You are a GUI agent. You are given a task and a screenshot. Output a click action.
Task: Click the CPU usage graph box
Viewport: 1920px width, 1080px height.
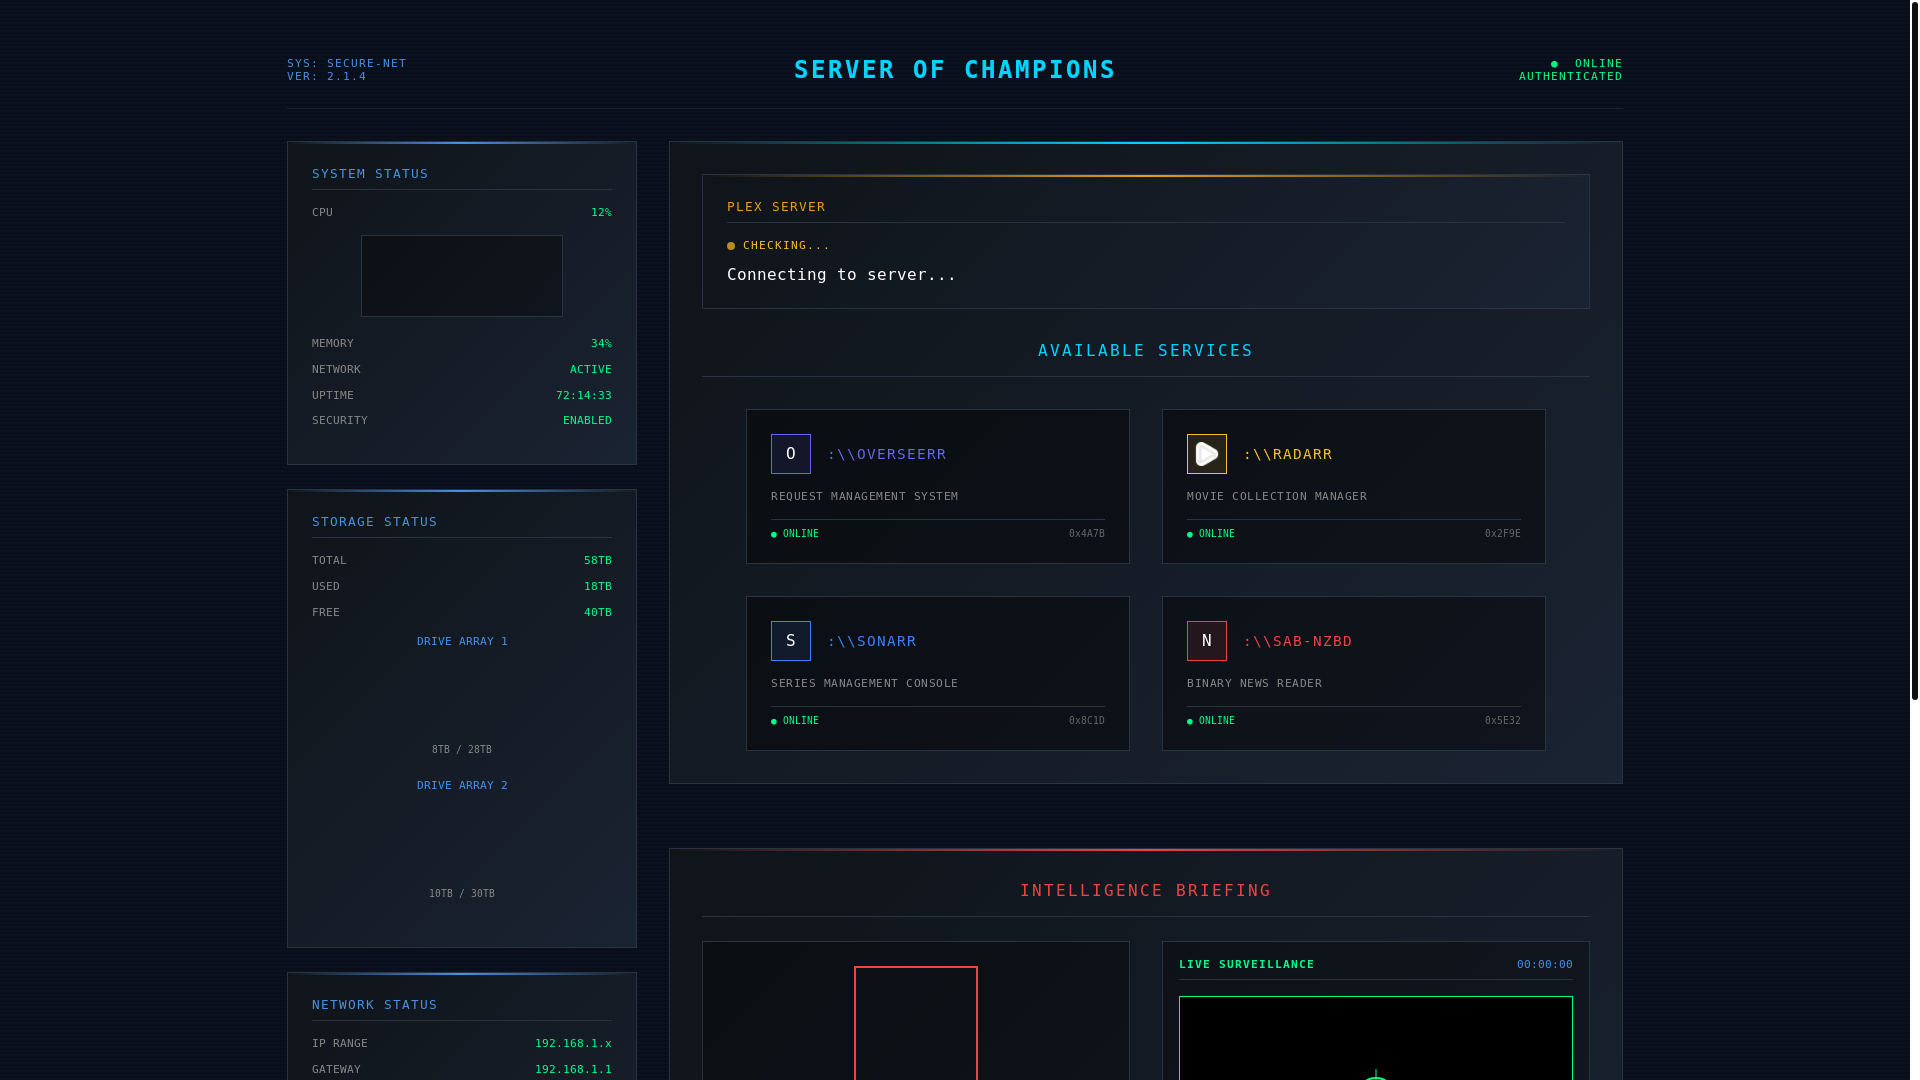462,276
